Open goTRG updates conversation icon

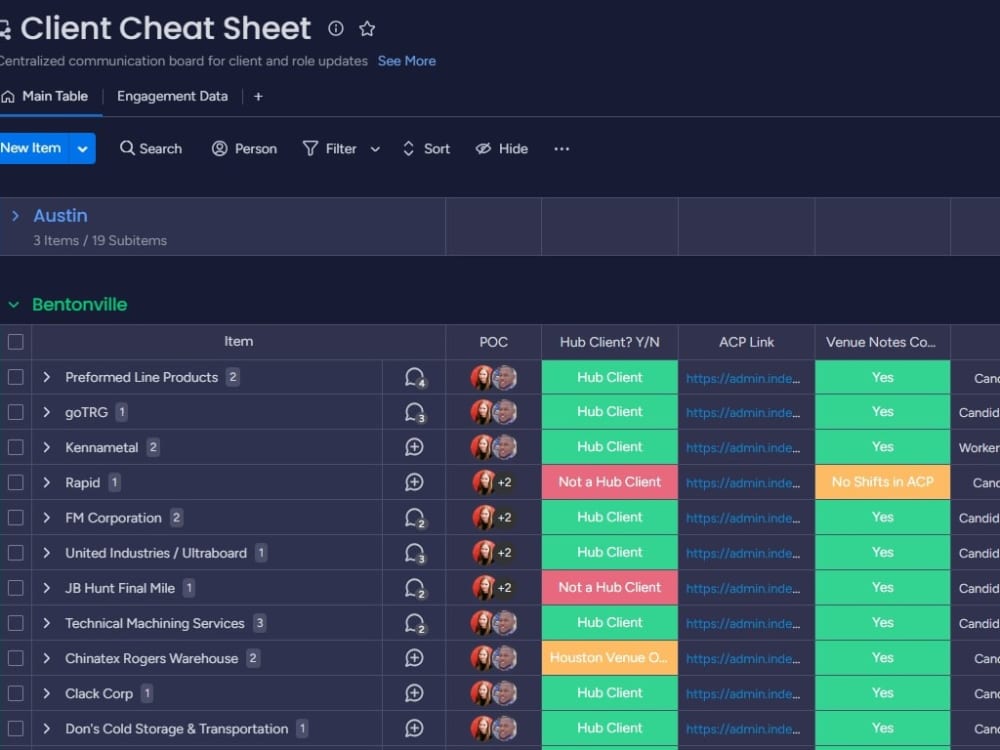click(415, 413)
